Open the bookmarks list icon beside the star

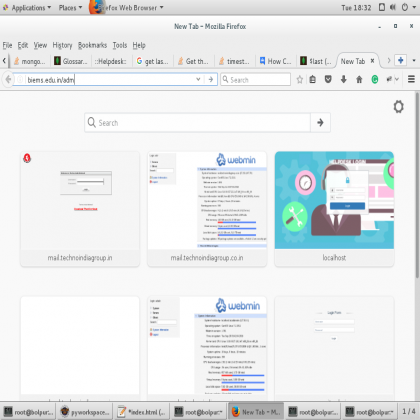click(313, 79)
